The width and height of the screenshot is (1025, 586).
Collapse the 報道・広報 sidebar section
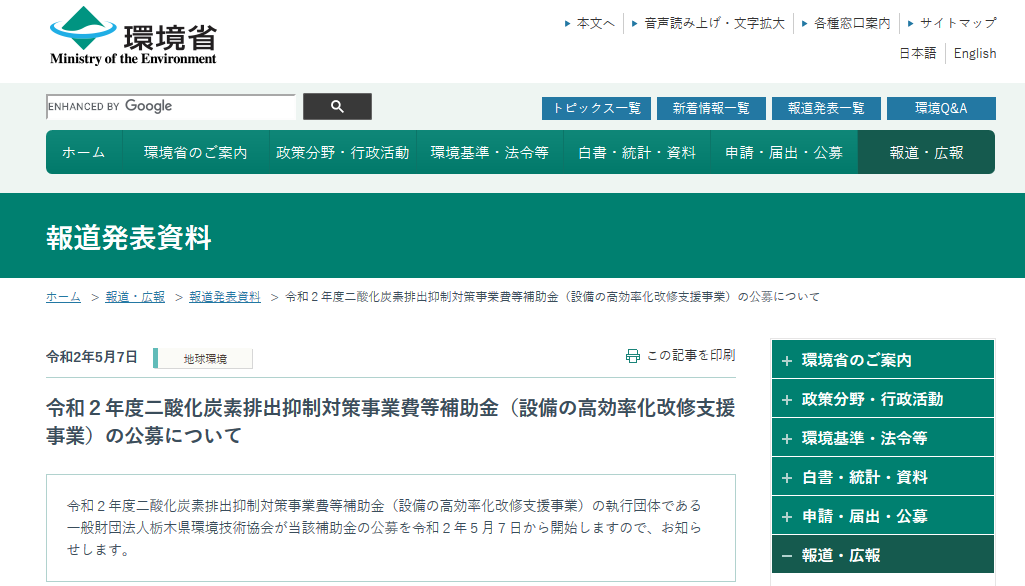click(x=881, y=554)
